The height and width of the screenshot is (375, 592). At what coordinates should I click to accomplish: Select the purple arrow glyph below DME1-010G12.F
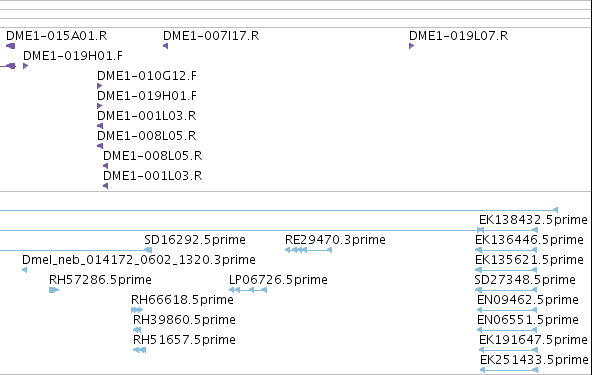tap(100, 86)
